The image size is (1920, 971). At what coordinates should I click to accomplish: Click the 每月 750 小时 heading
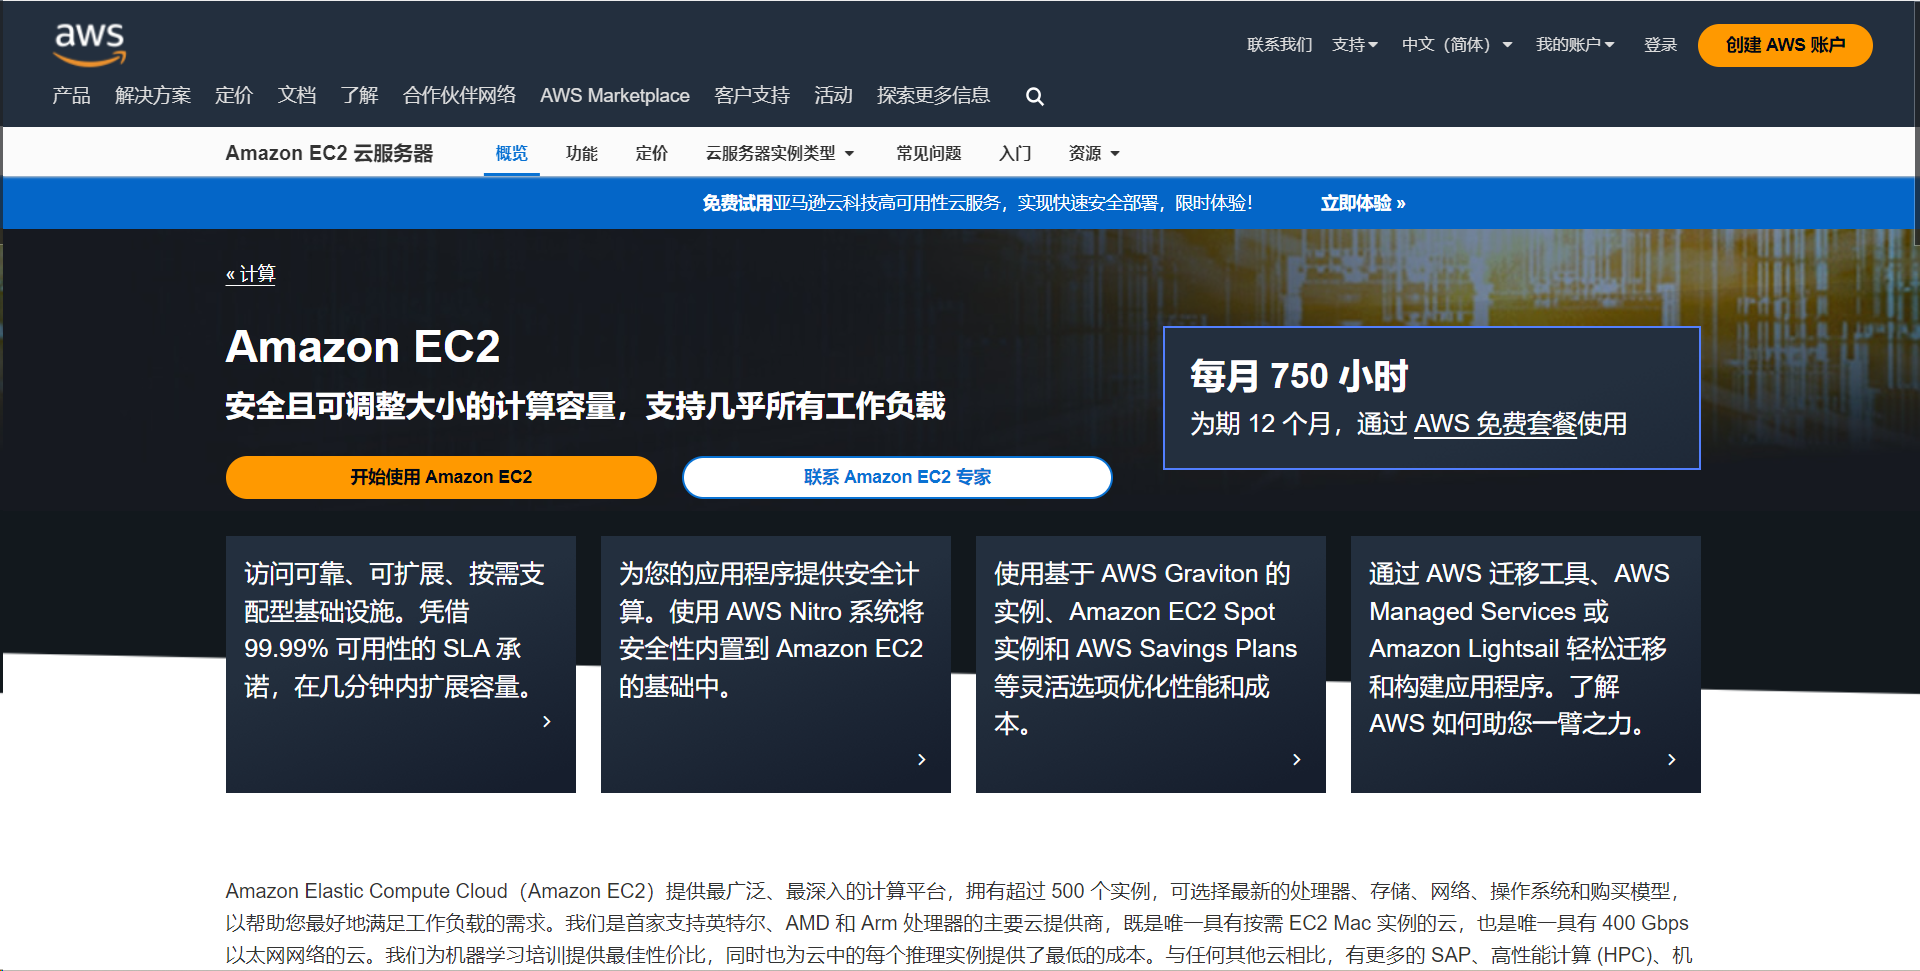(x=1299, y=376)
